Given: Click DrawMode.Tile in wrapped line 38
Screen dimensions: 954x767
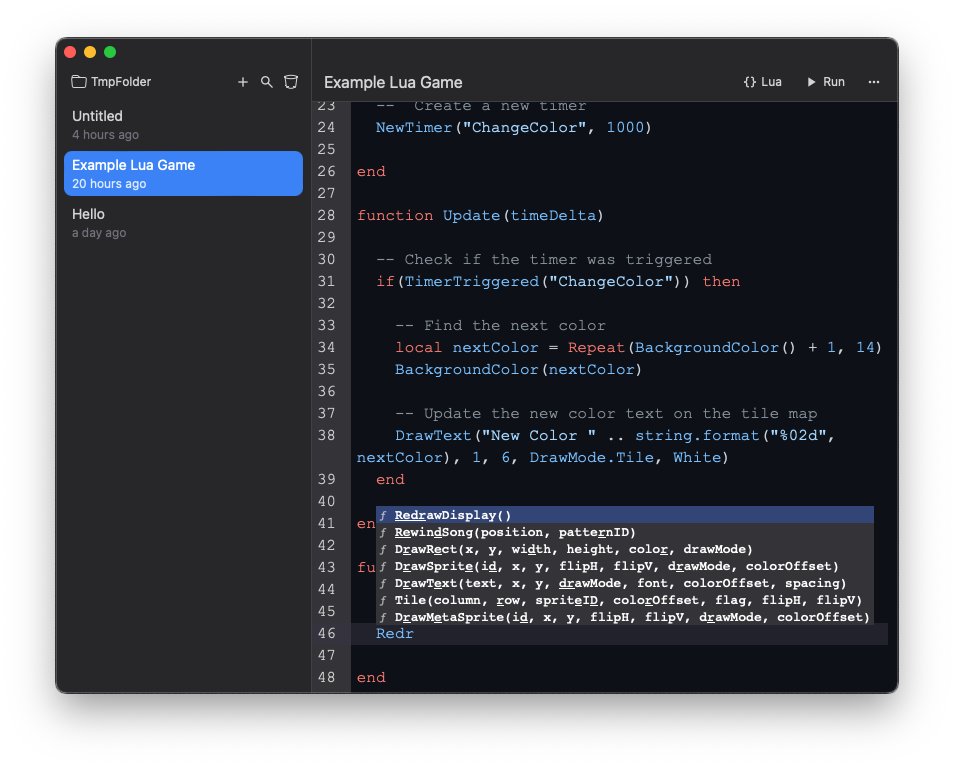Looking at the screenshot, I should [591, 457].
